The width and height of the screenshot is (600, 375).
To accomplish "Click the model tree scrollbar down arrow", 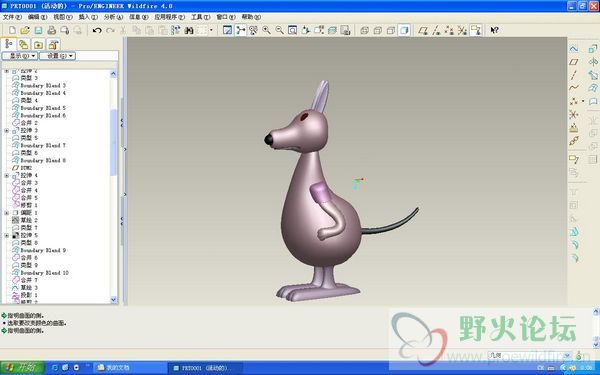I will [113, 300].
